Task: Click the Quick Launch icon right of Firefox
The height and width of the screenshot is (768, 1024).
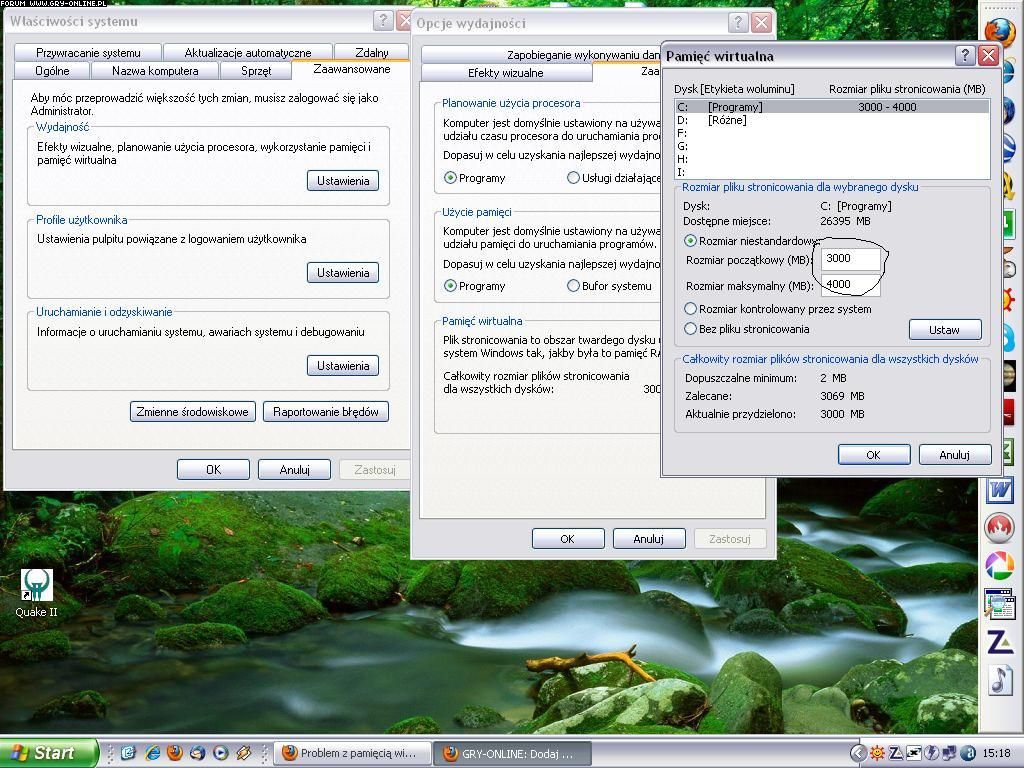Action: 197,753
